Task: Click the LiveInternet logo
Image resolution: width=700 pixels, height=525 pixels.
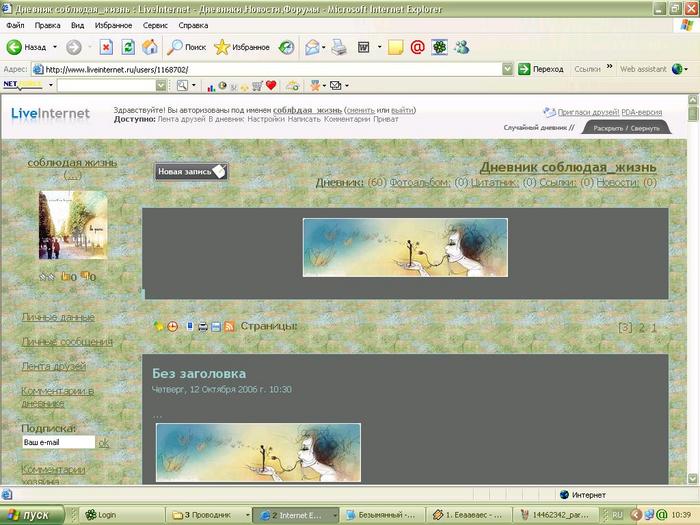Action: click(x=50, y=113)
